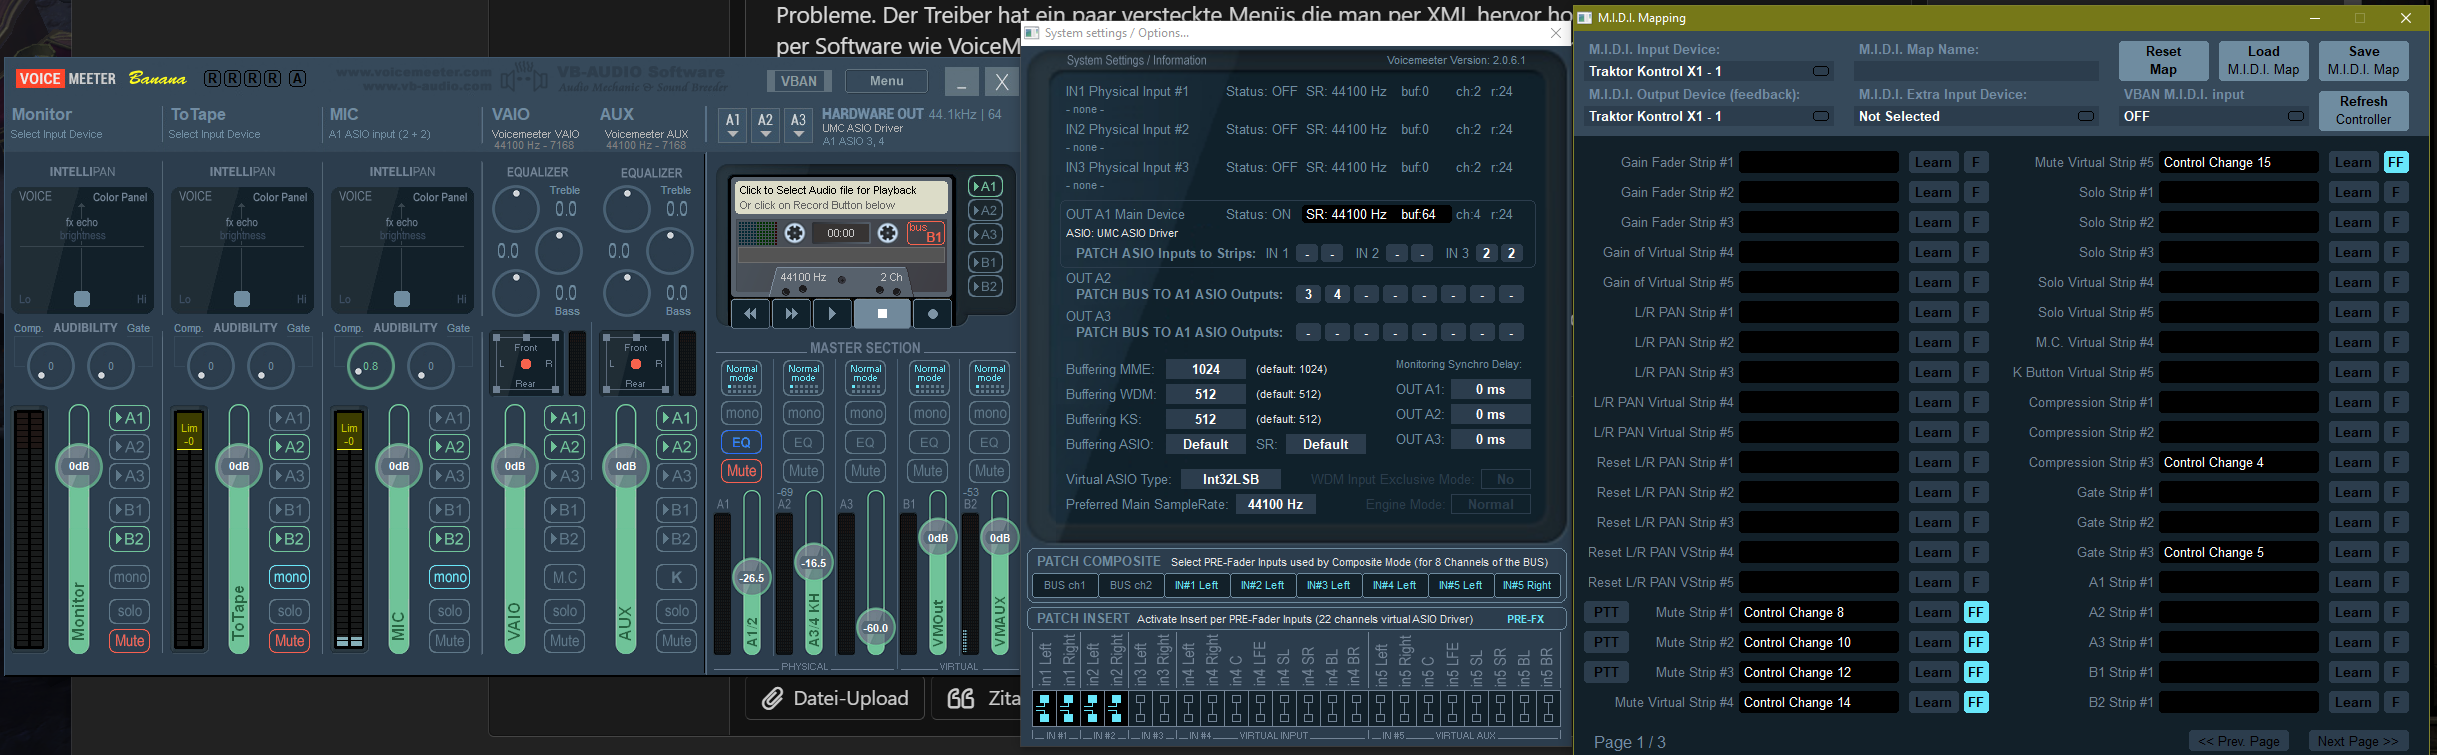Toggle the VBAN button in Voicemeeter
The height and width of the screenshot is (755, 2437).
click(798, 81)
